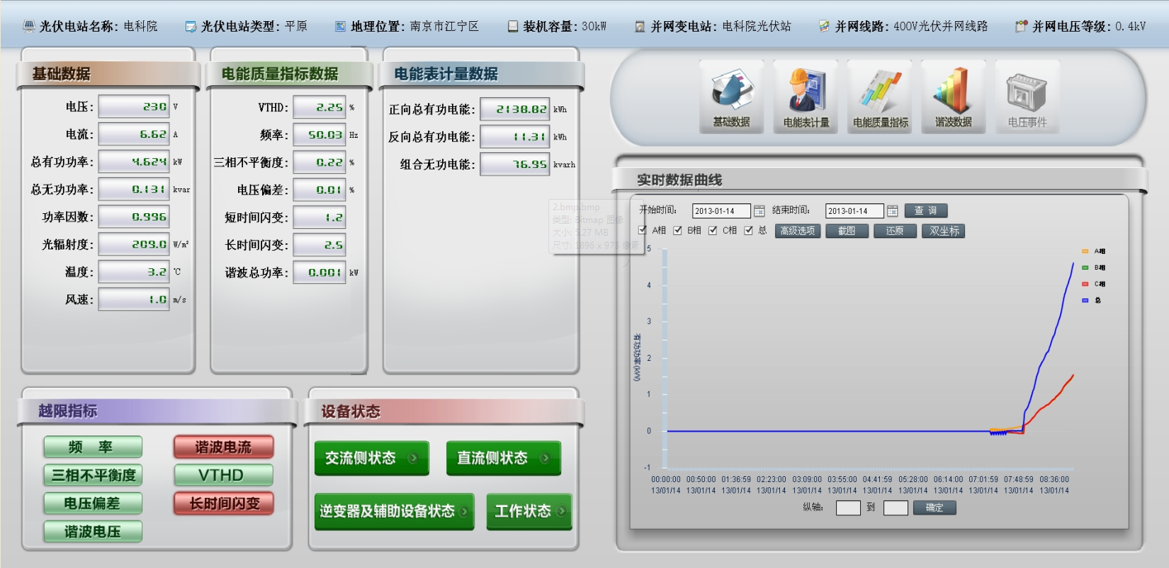Open the 电能质量指标 chart icon
Screen dimensions: 1169x568
coord(880,95)
